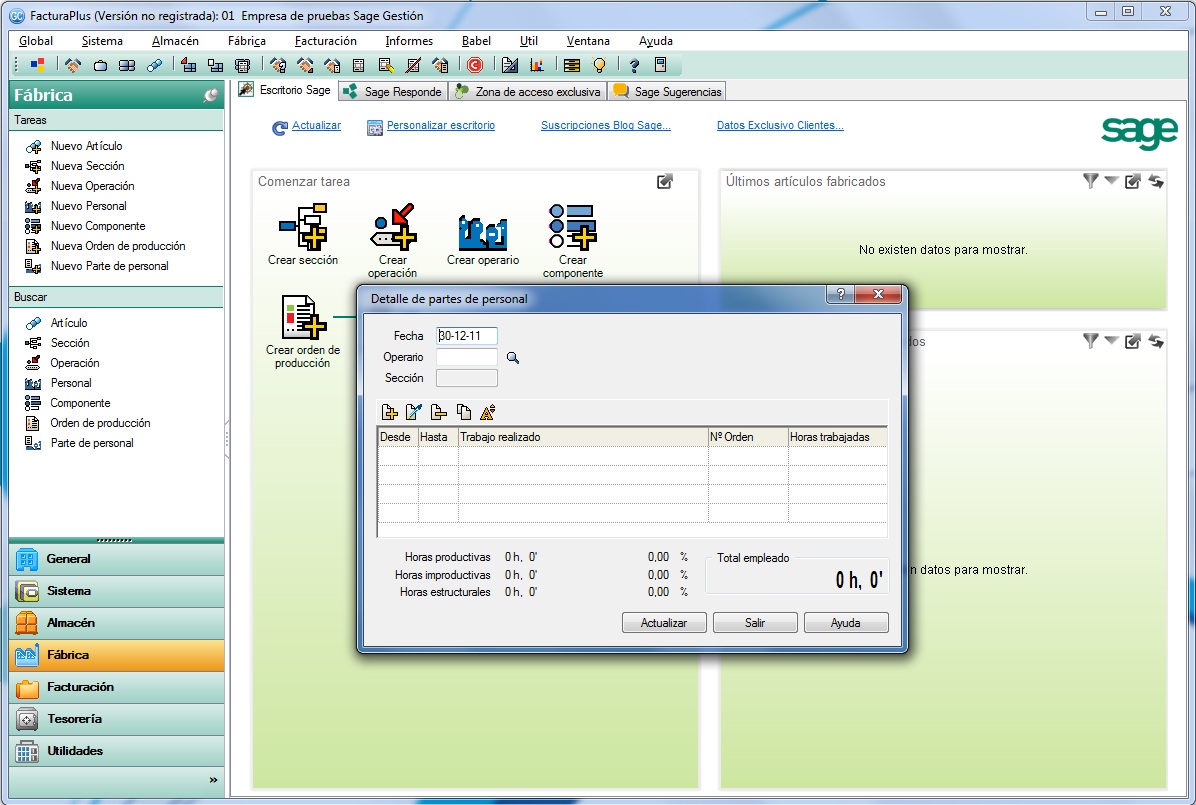
Task: Open the Tesorería section in the sidebar
Action: click(117, 720)
